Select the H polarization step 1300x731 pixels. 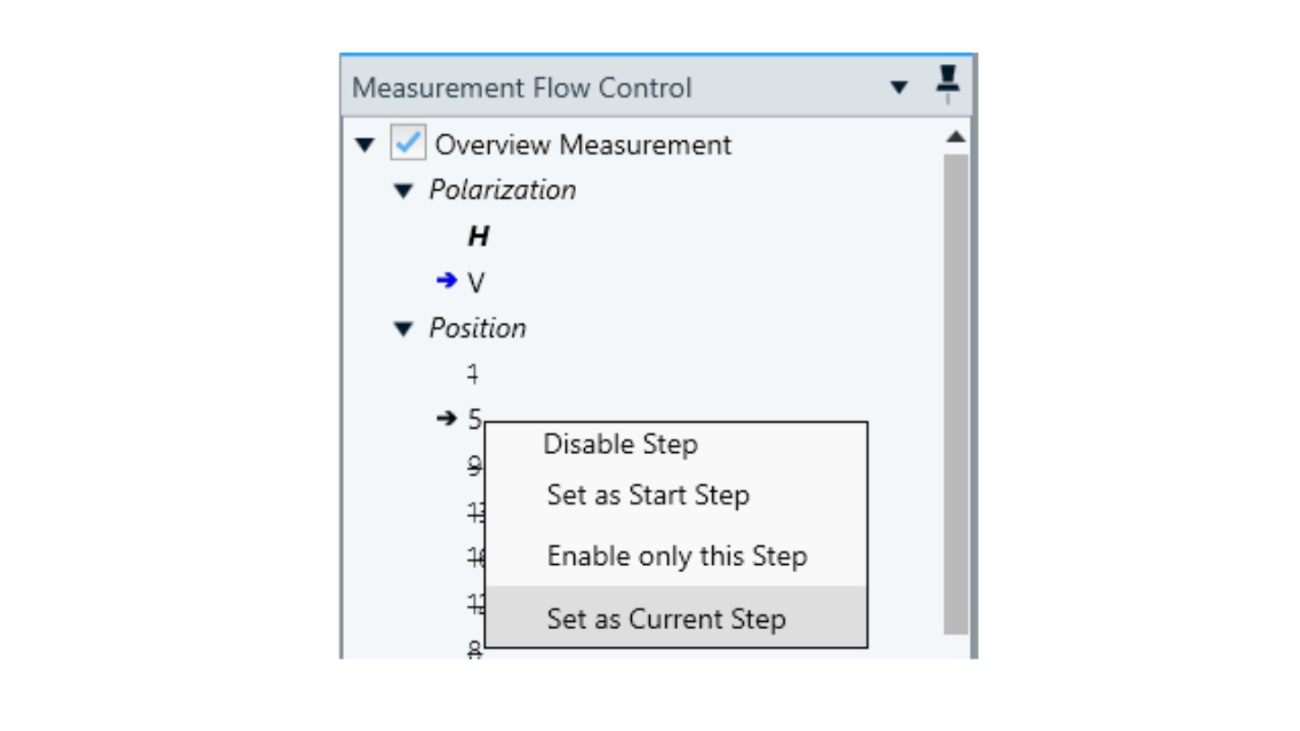pyautogui.click(x=478, y=235)
